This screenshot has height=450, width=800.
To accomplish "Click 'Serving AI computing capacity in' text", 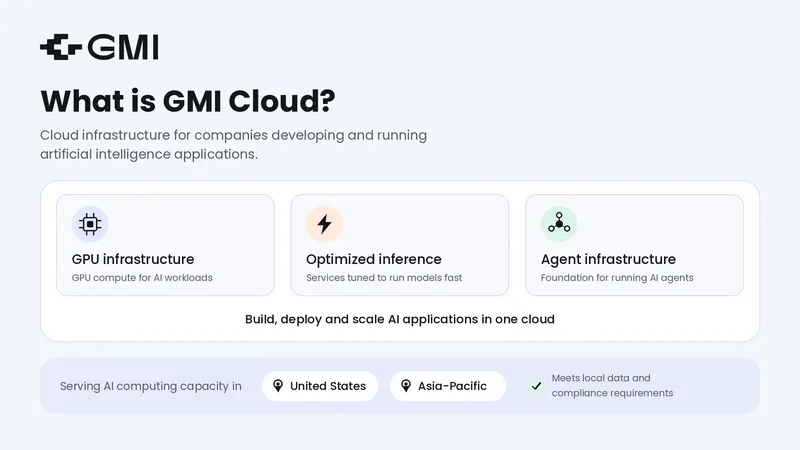I will 151,386.
